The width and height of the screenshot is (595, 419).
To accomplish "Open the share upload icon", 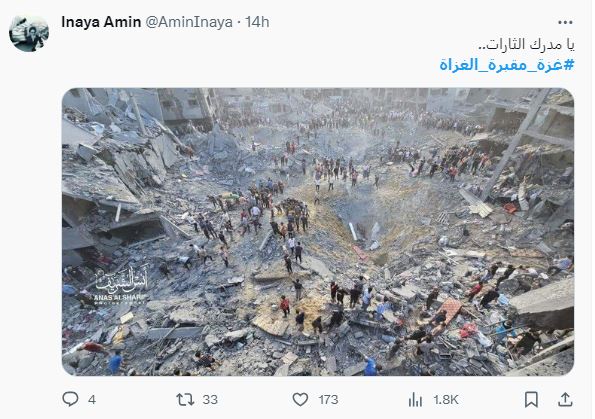I will pyautogui.click(x=565, y=399).
